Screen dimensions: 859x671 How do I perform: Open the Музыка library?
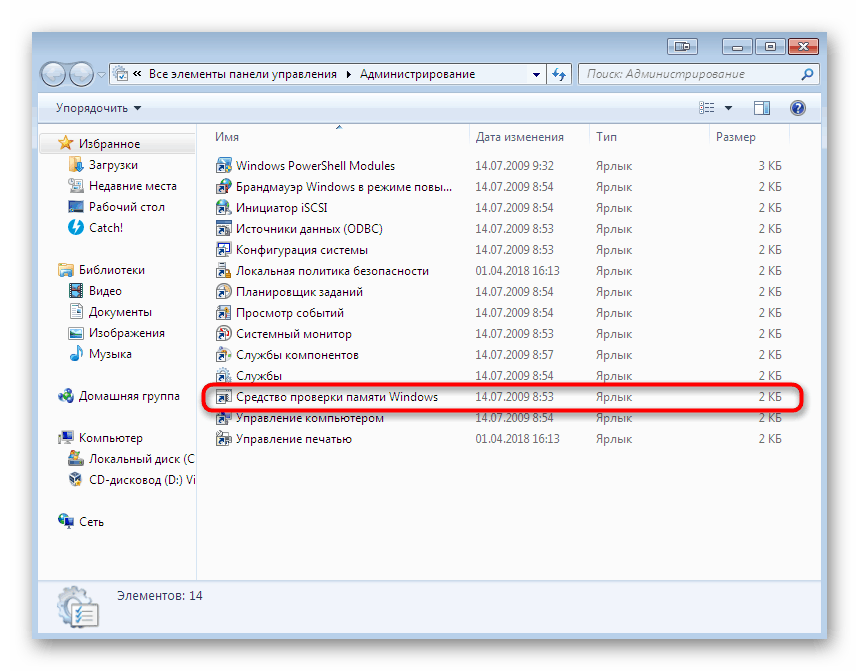110,354
